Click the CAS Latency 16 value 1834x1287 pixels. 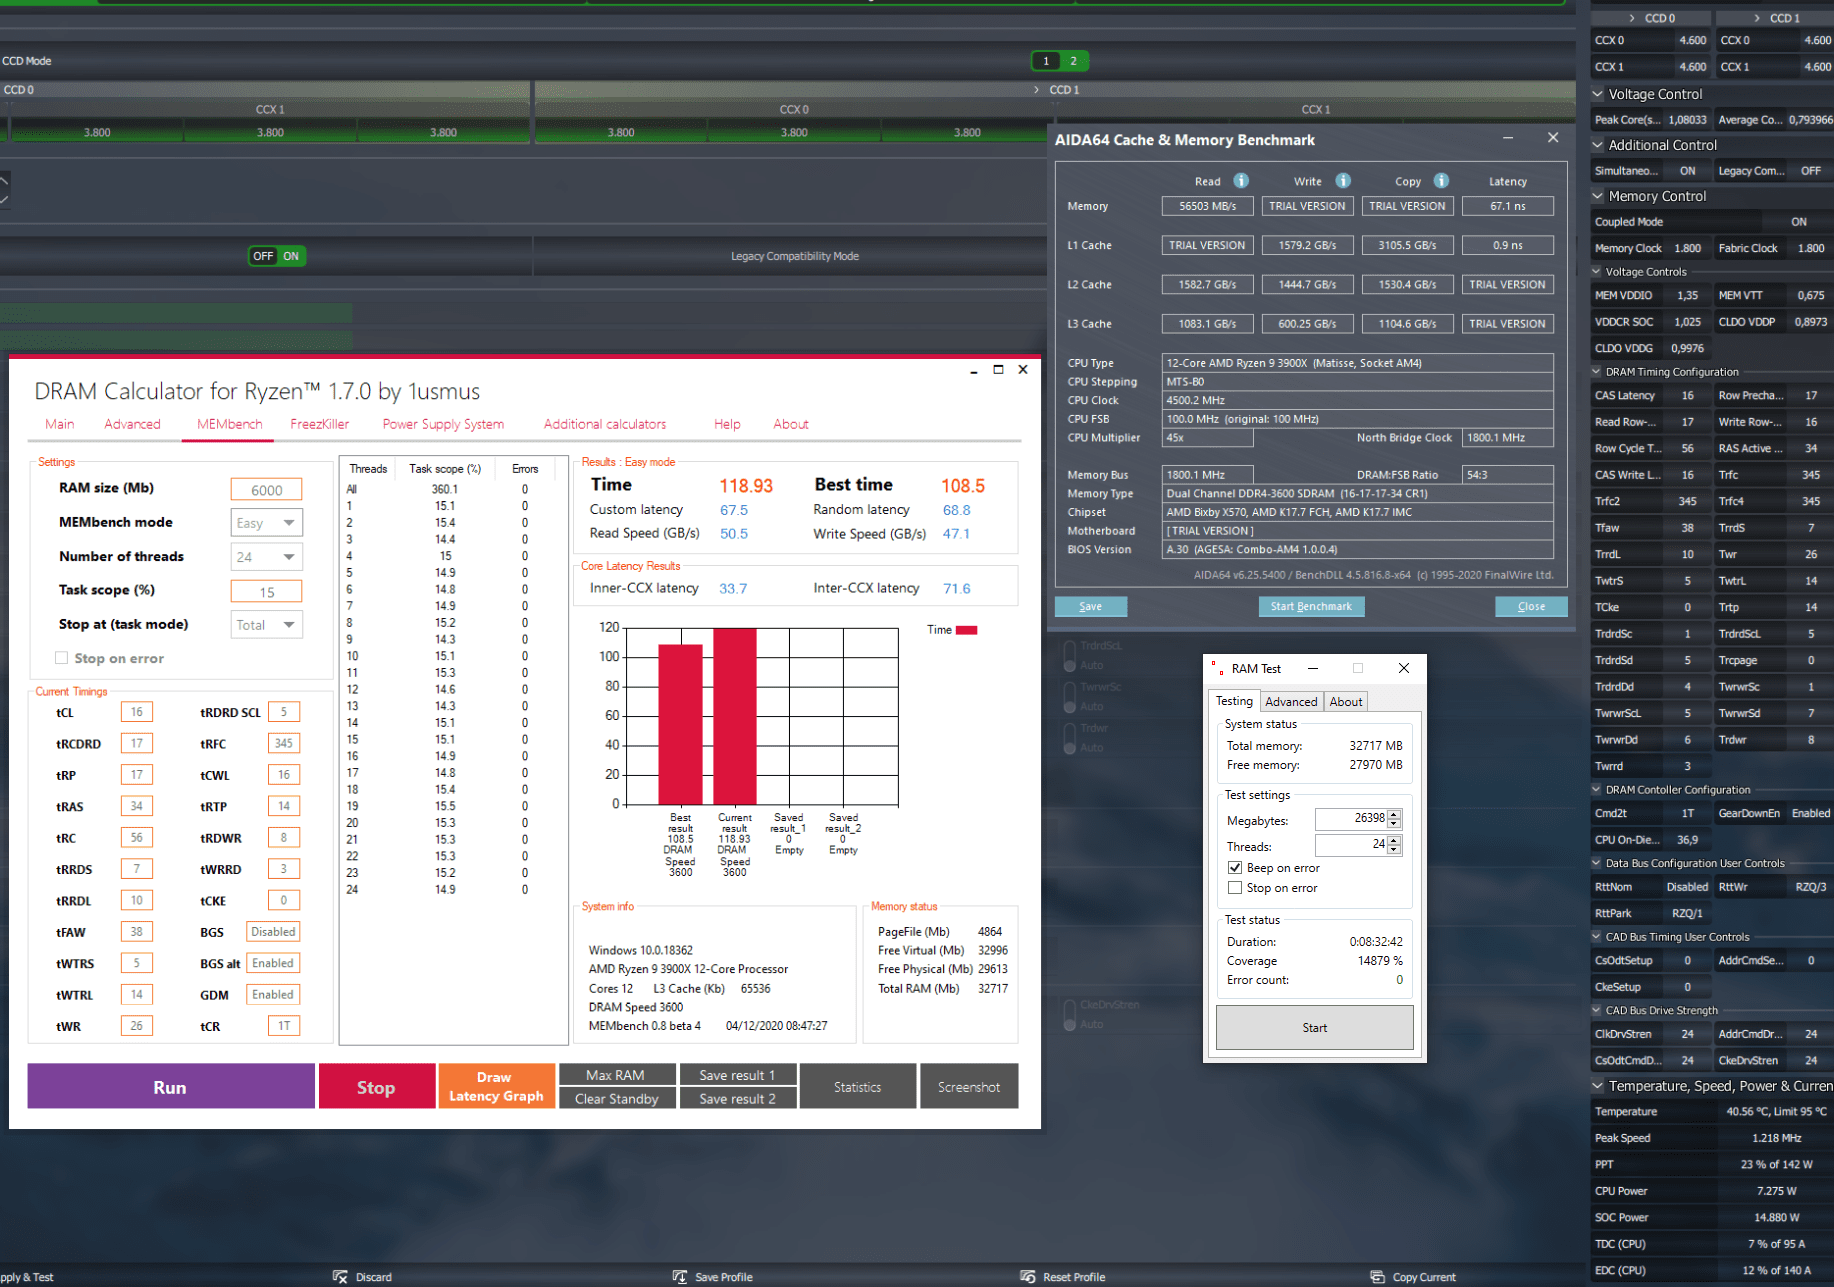pyautogui.click(x=1688, y=395)
